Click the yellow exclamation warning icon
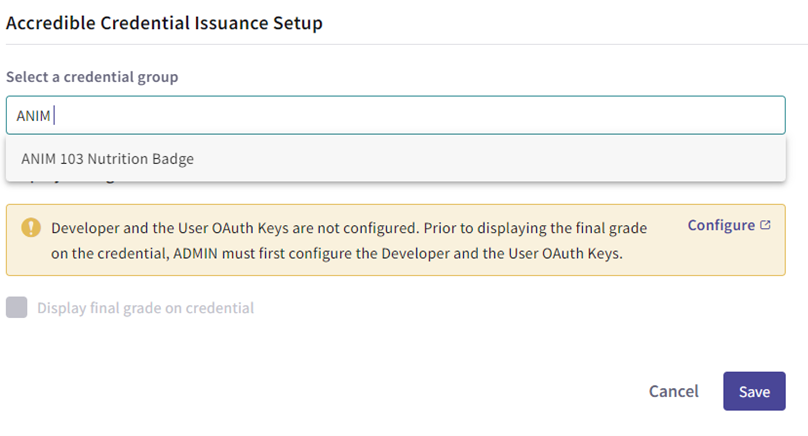808x436 pixels. click(31, 227)
